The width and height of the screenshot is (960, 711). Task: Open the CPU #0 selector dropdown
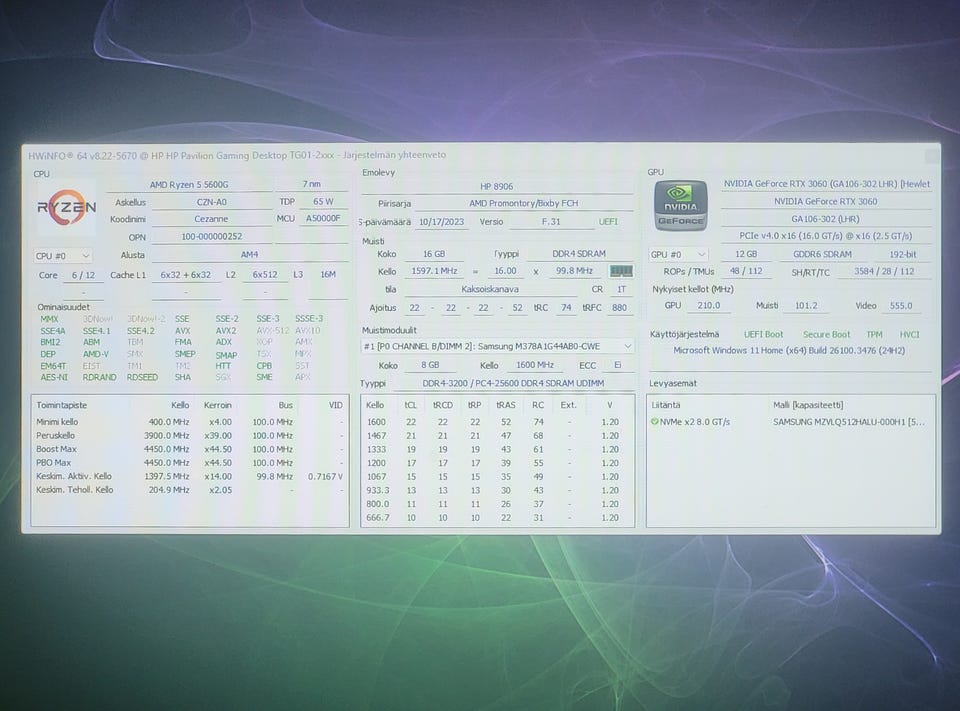coord(62,256)
